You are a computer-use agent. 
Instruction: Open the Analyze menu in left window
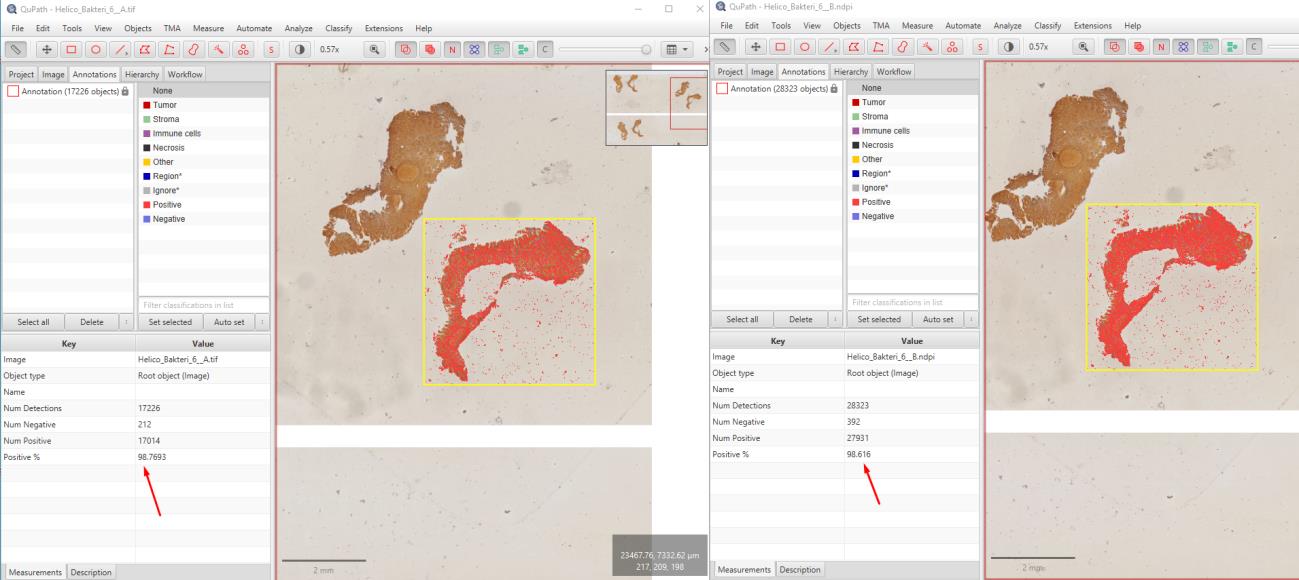299,28
